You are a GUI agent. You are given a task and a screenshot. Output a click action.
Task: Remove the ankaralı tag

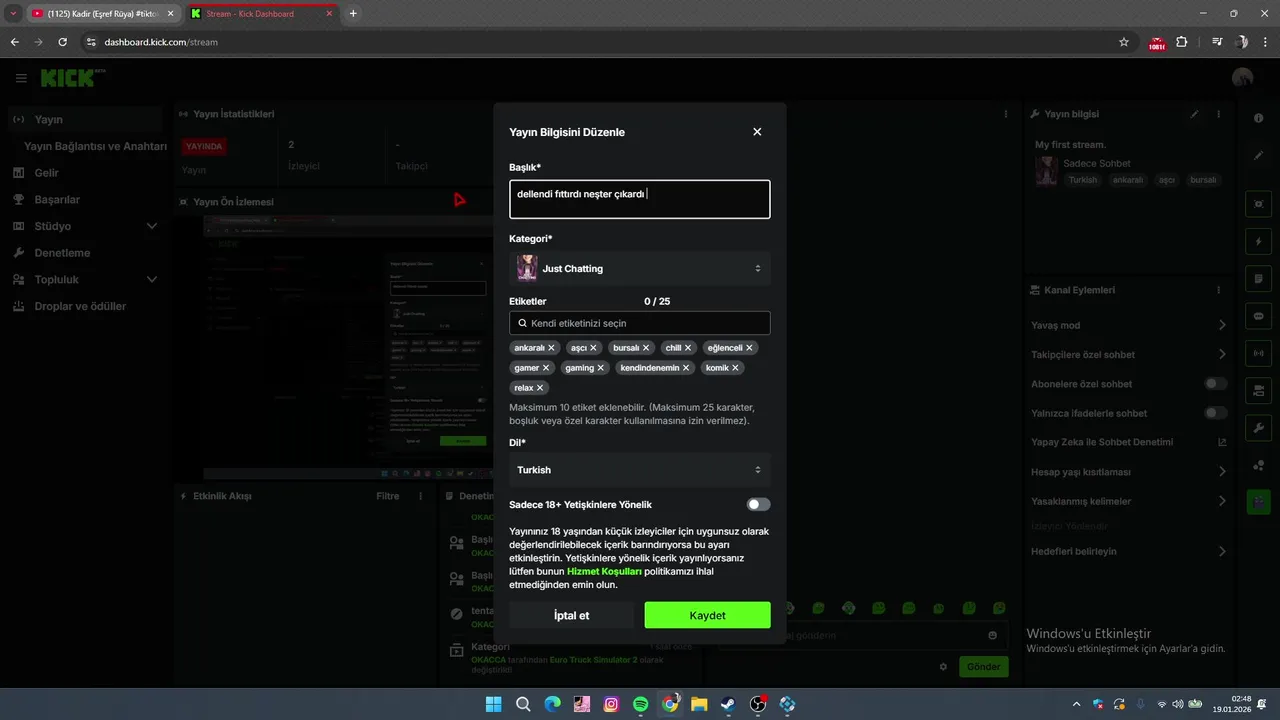tap(551, 348)
